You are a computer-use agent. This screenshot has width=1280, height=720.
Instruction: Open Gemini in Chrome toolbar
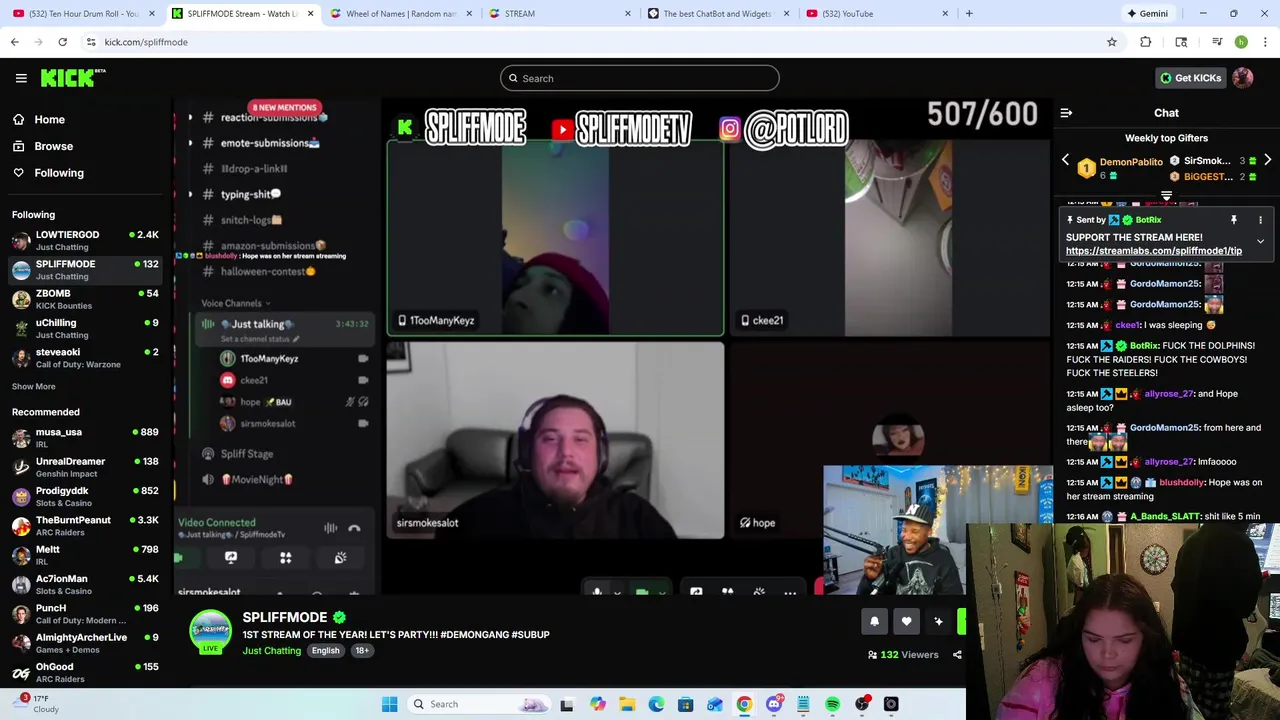click(x=1147, y=14)
